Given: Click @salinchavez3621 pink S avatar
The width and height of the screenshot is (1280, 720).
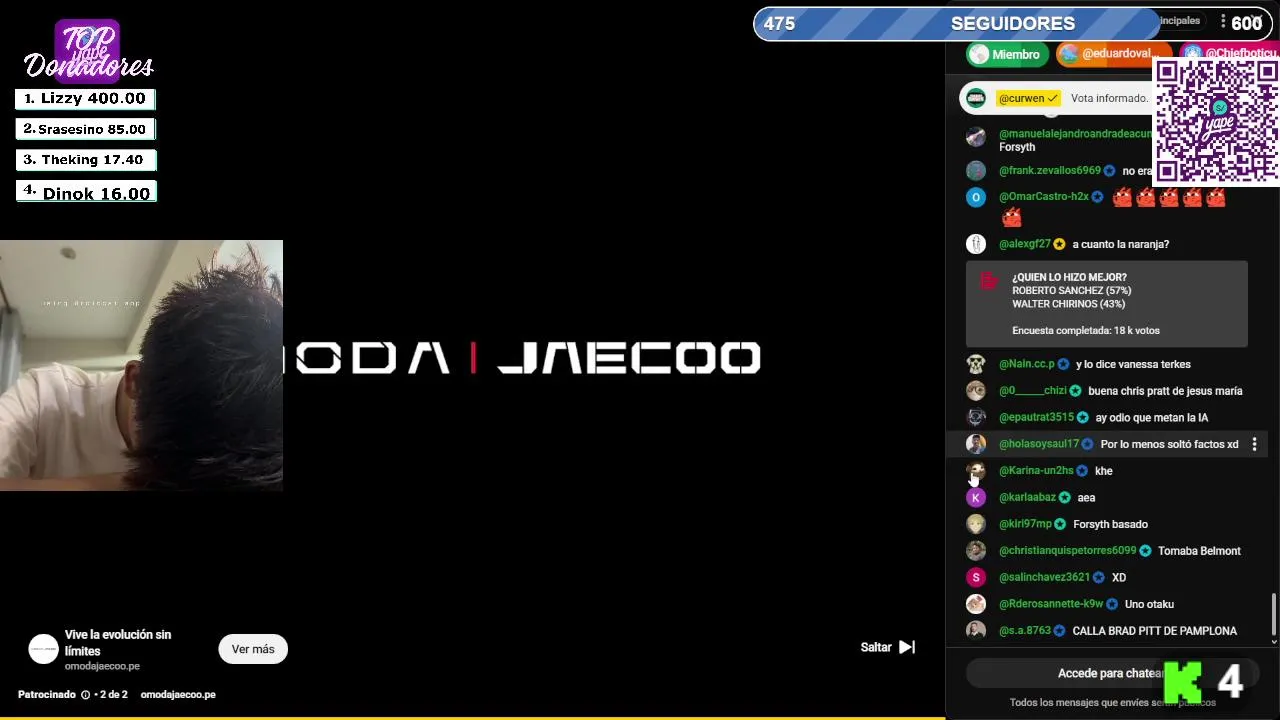Looking at the screenshot, I should click(976, 577).
